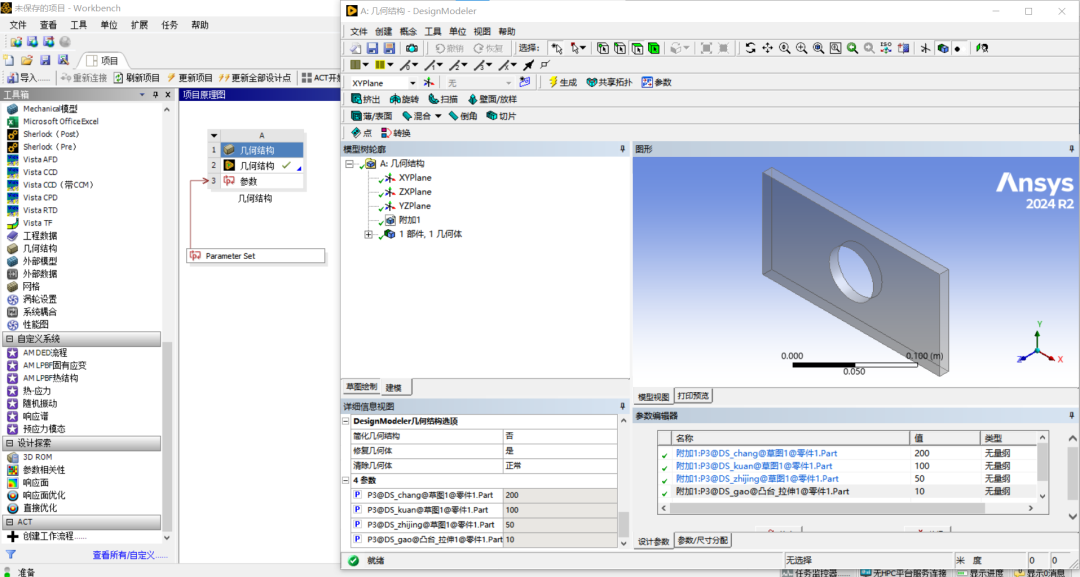Click Share Topology (共享拓扑) in DesignModeler

tap(609, 82)
